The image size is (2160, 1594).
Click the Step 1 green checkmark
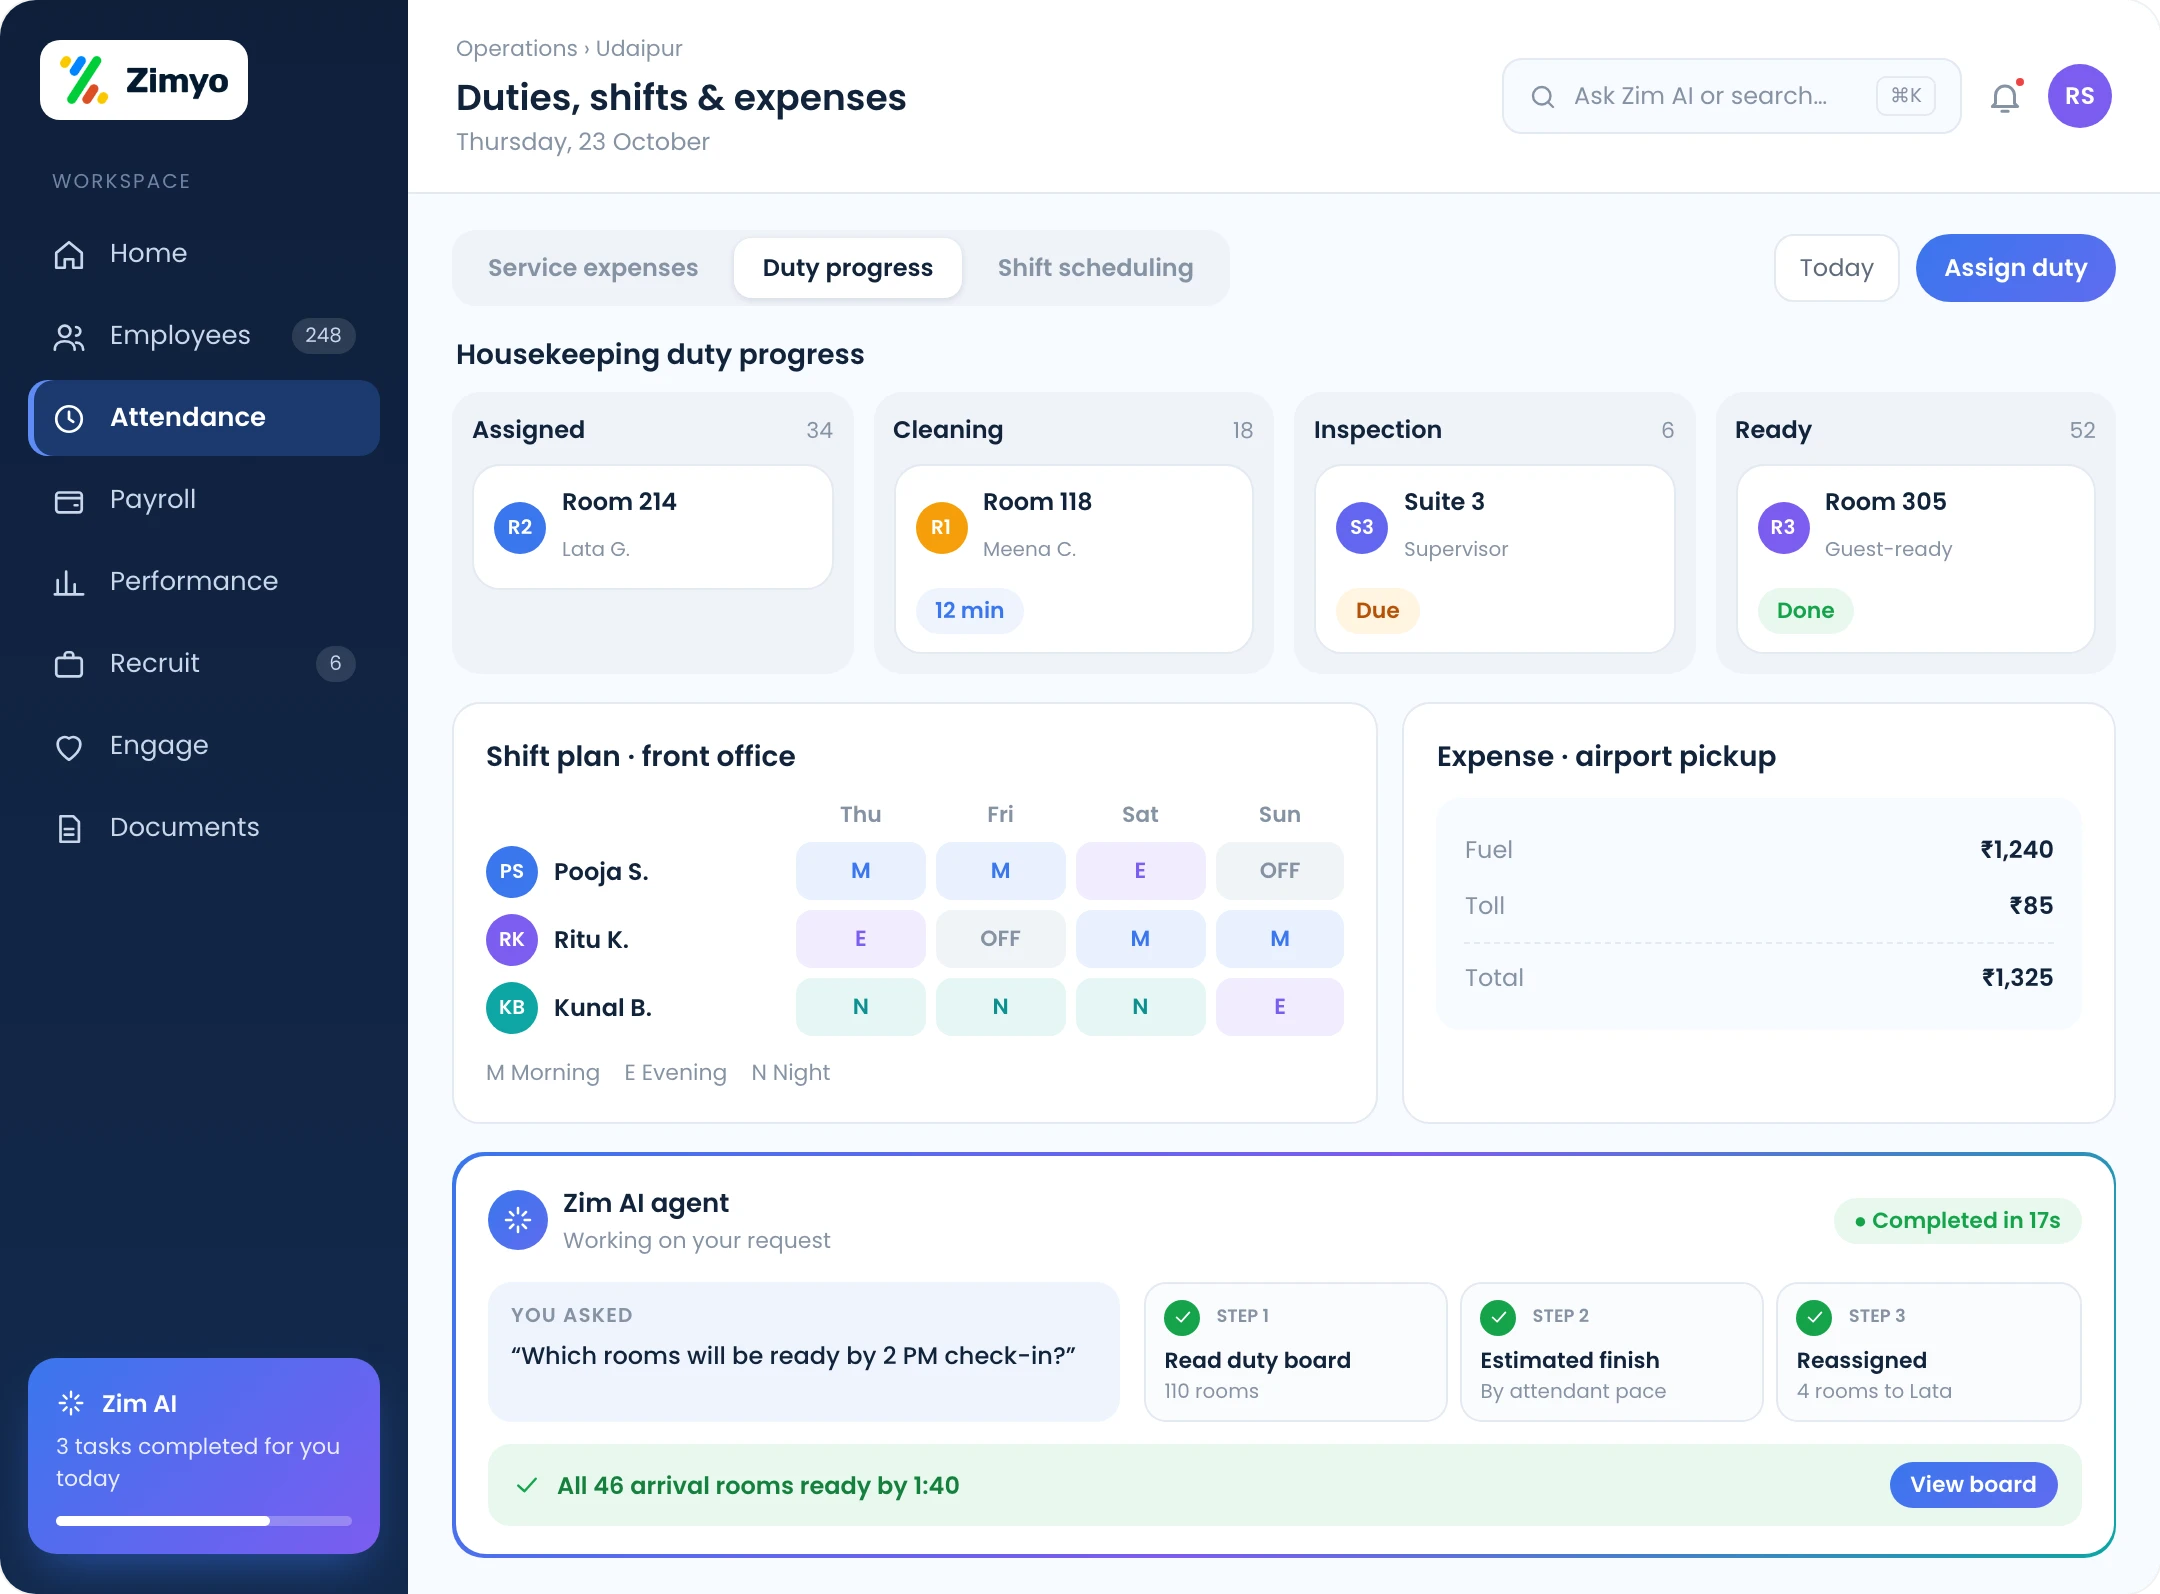1182,1317
